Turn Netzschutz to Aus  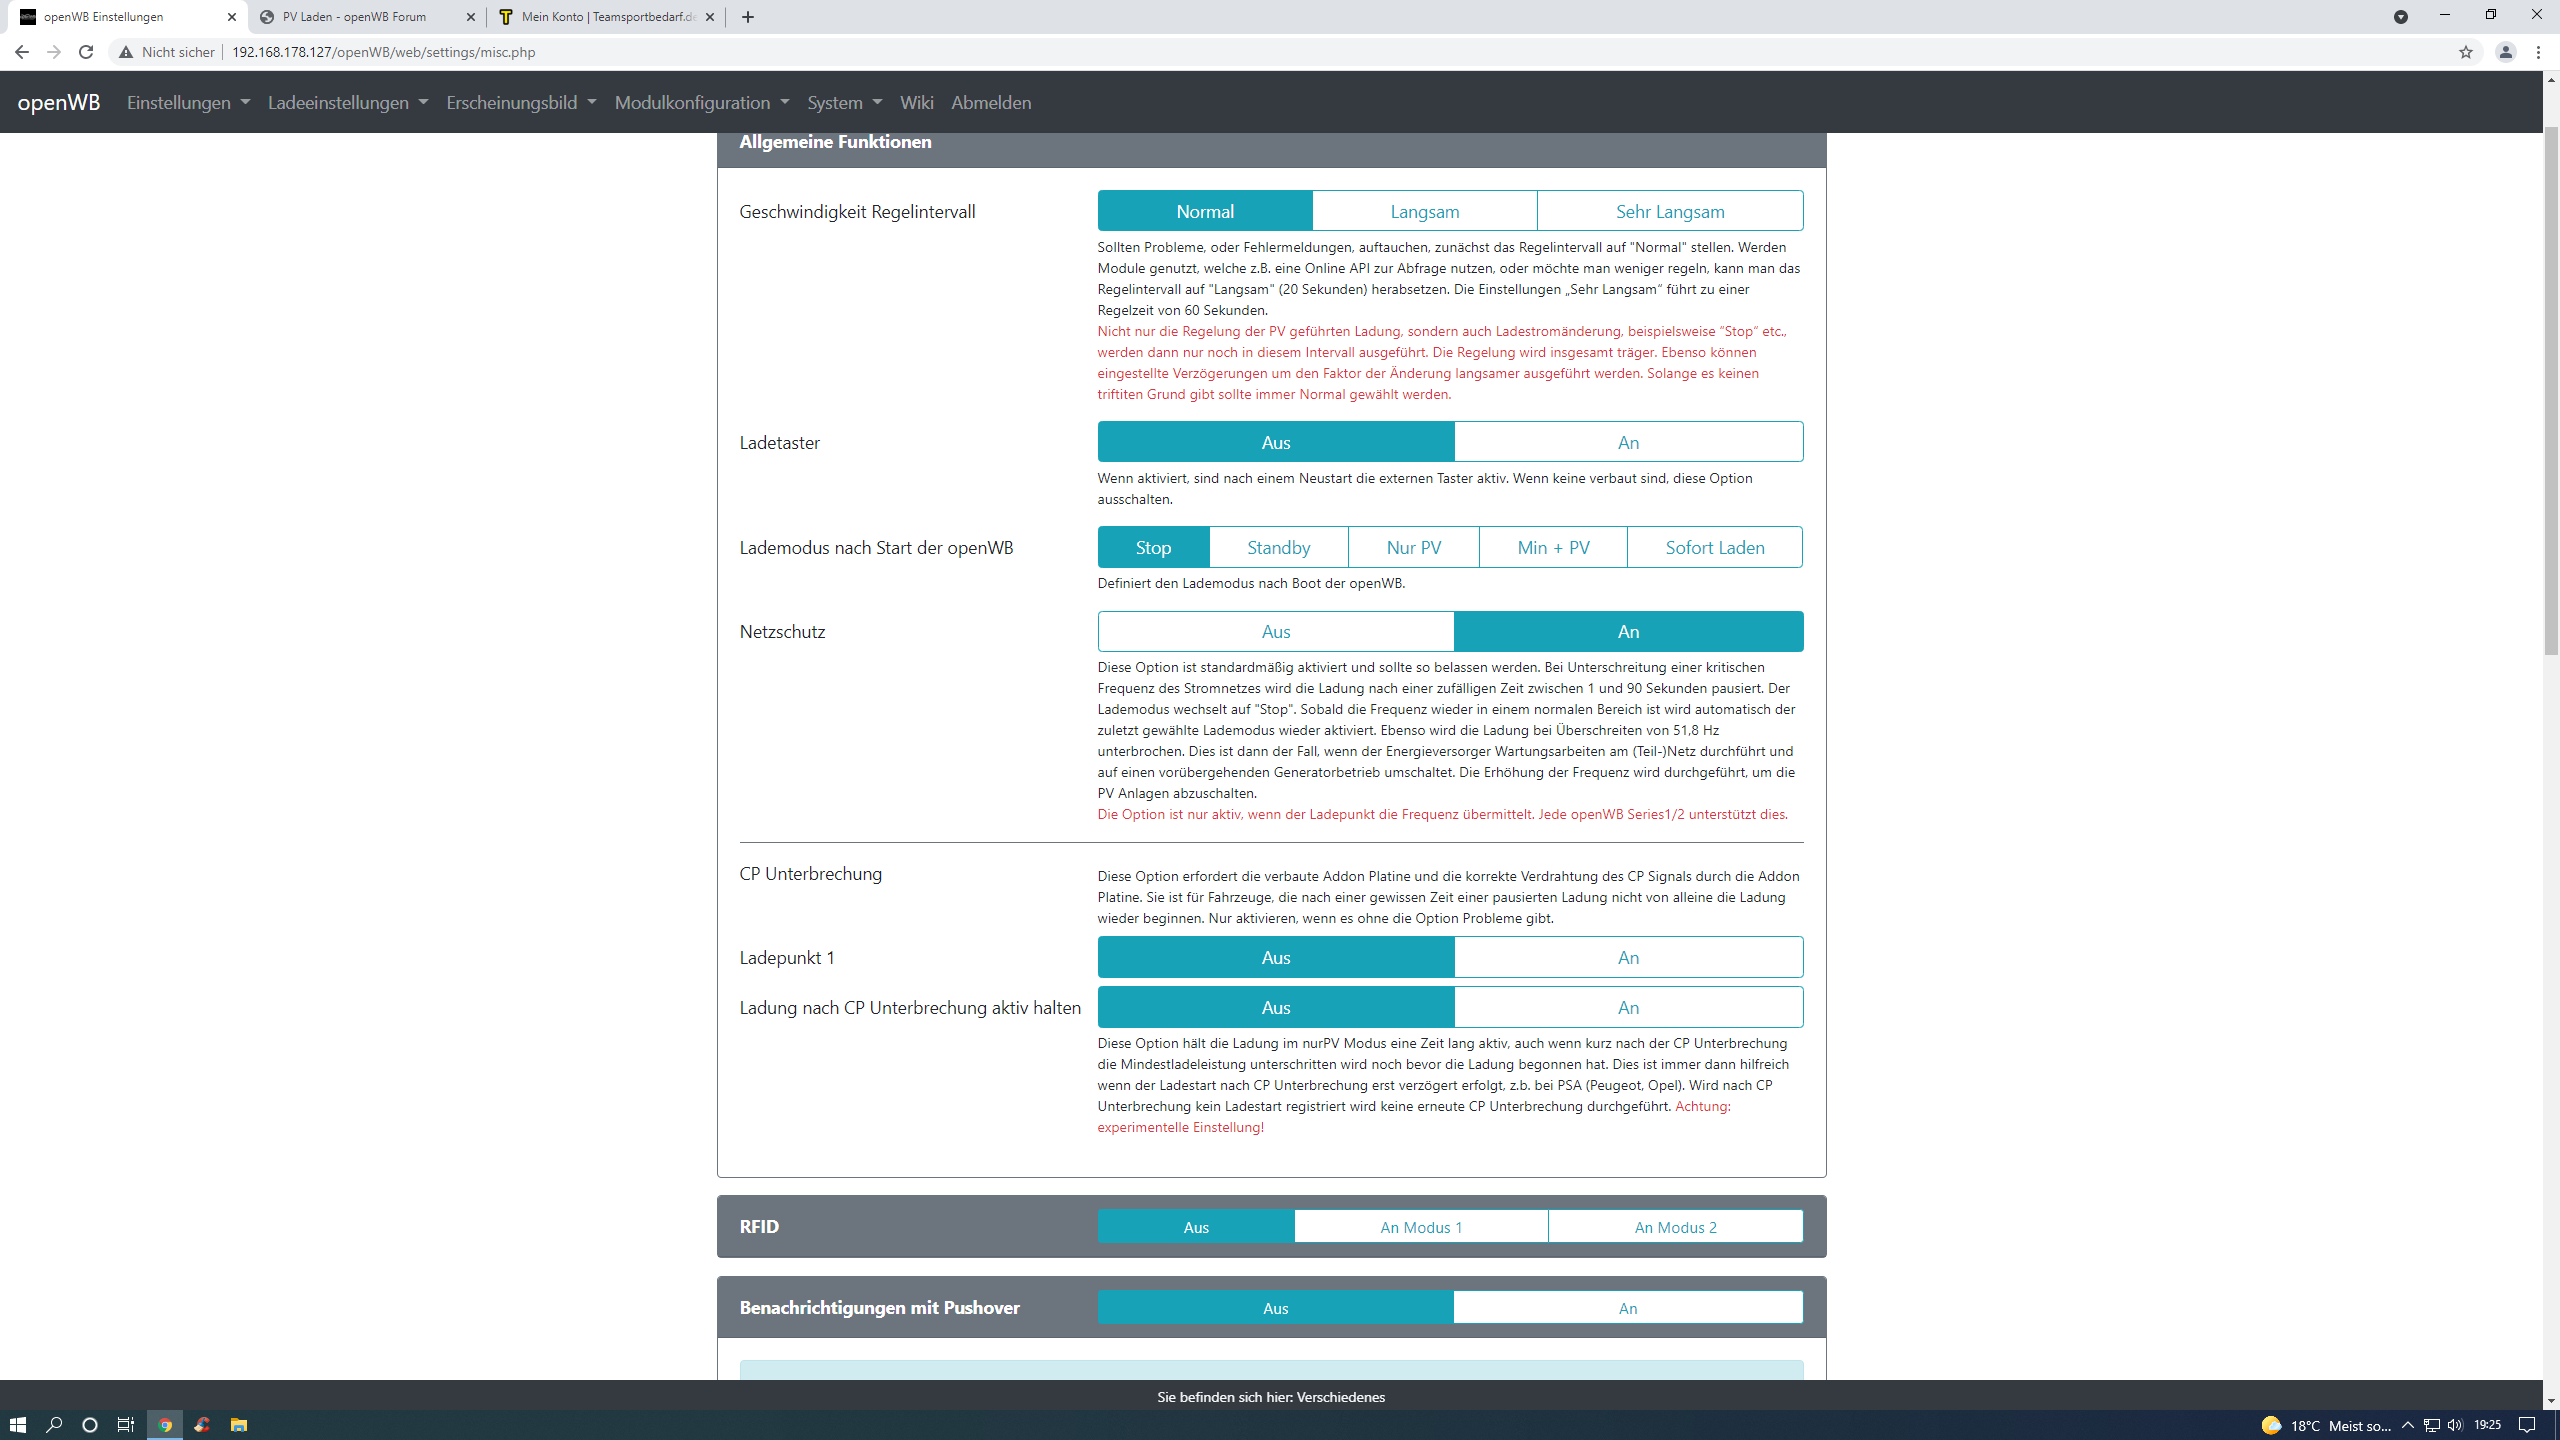click(x=1275, y=632)
